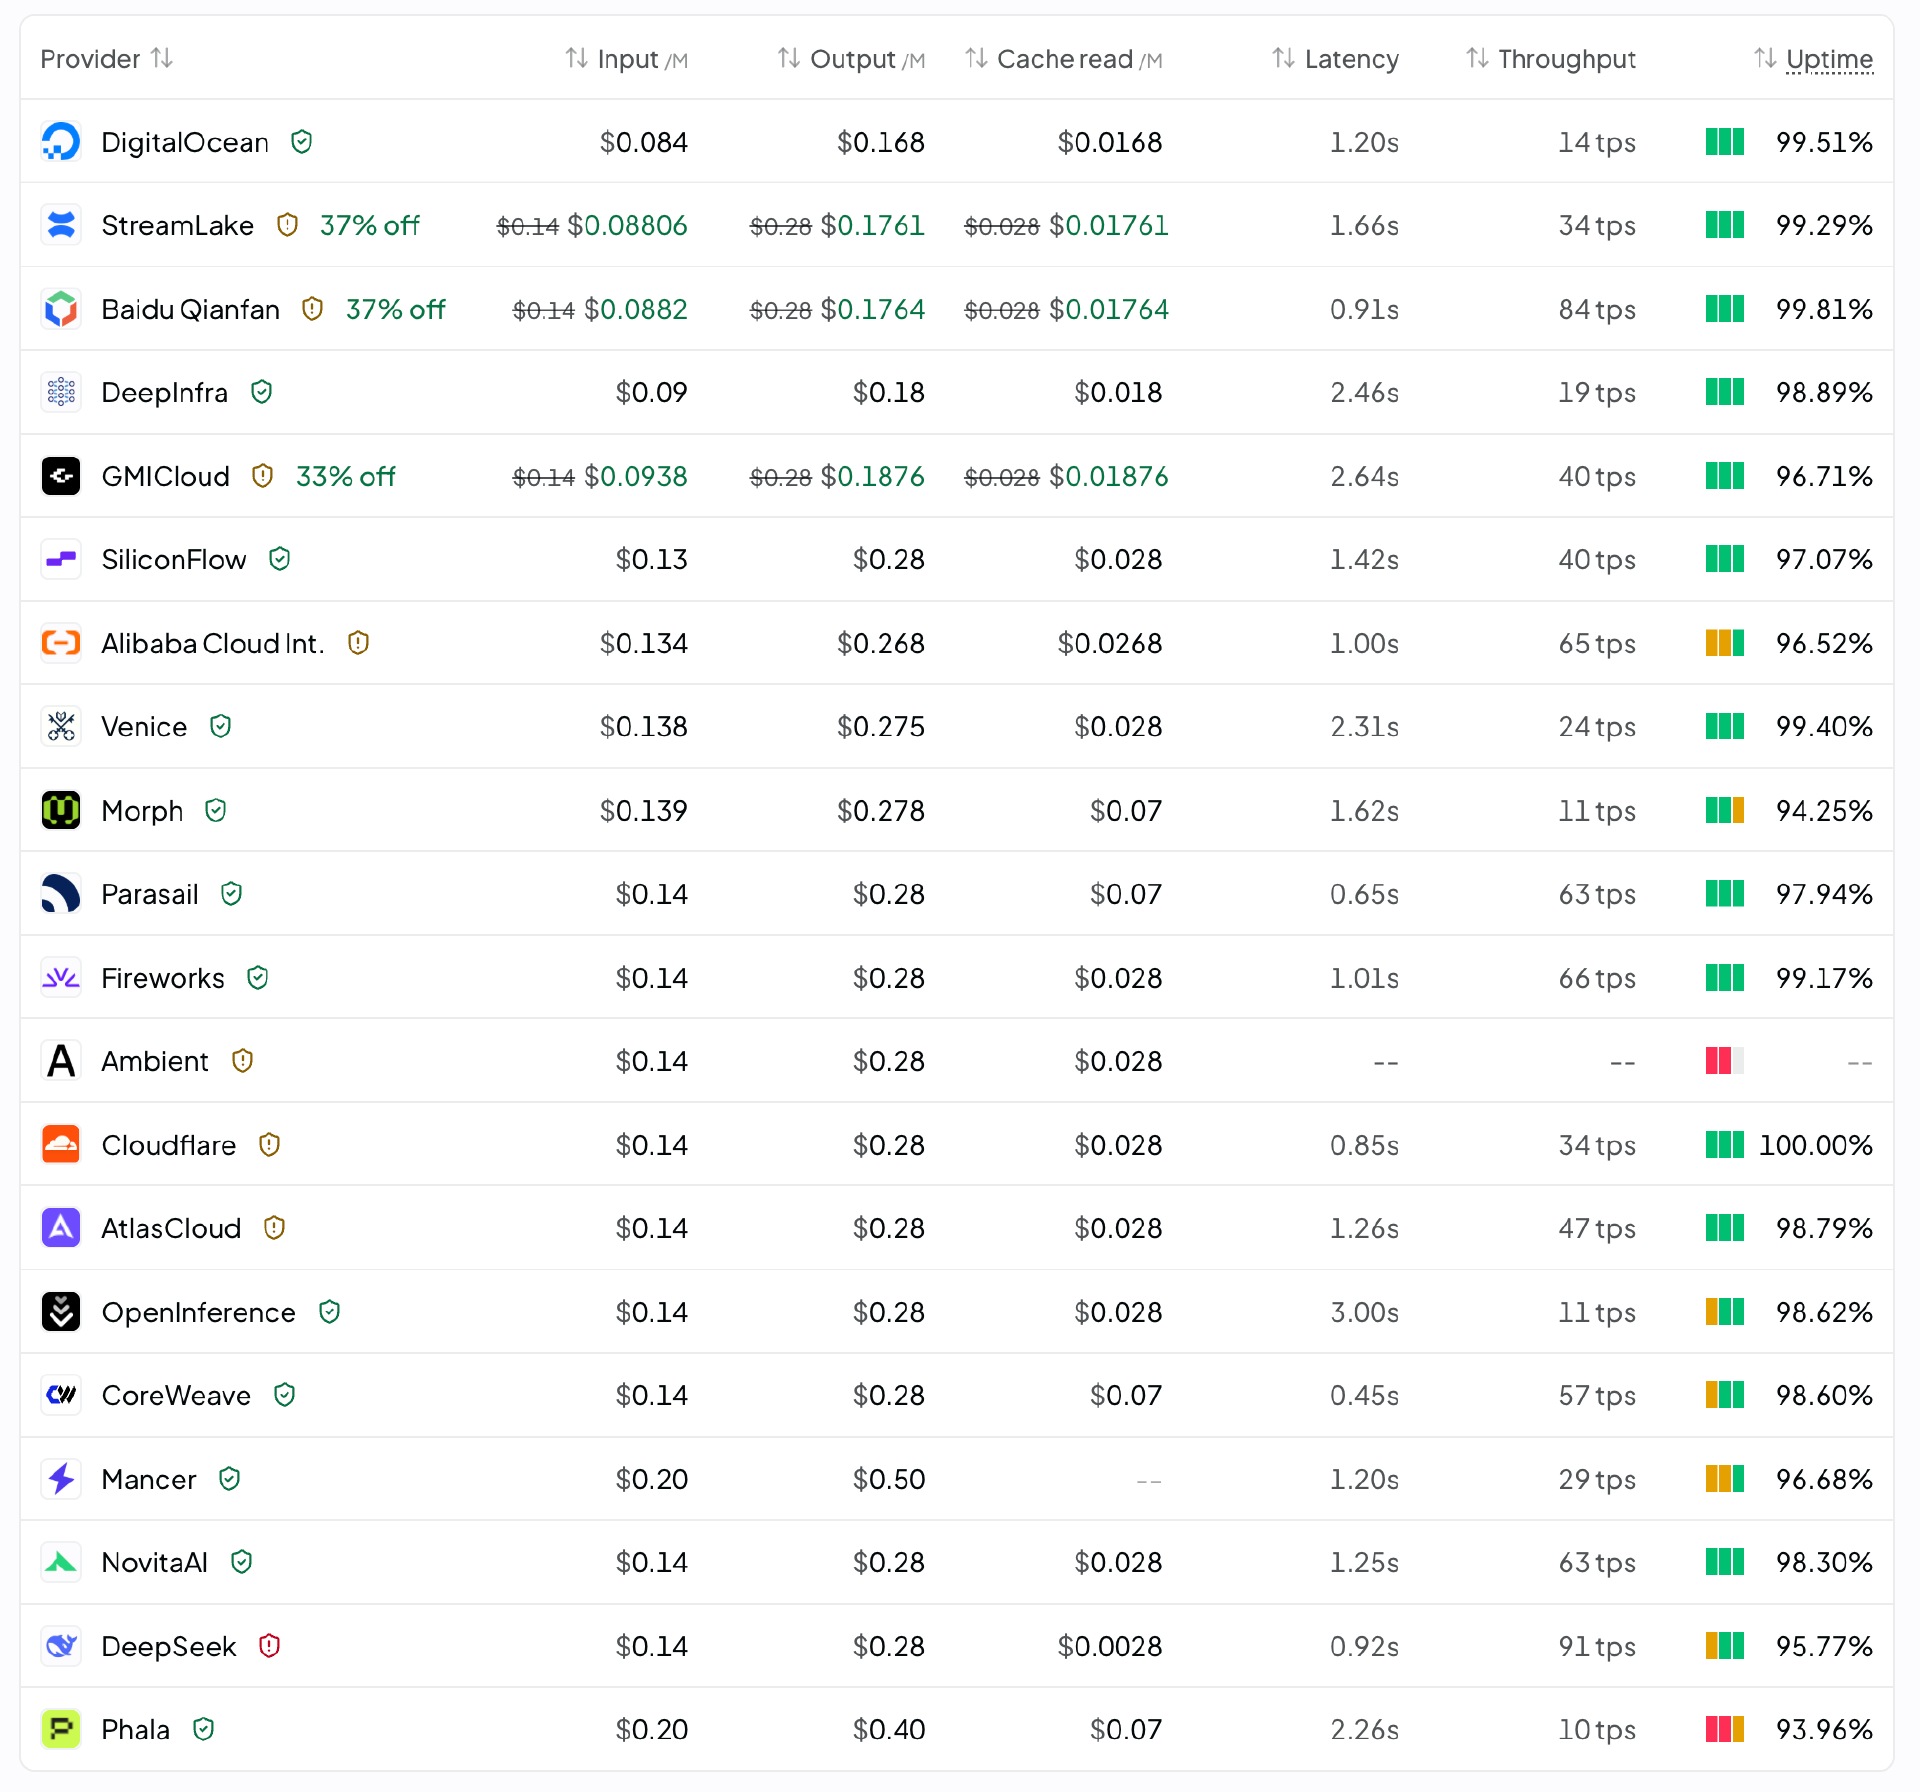
Task: Click Mancer's uptime status bars
Action: pos(1725,1478)
